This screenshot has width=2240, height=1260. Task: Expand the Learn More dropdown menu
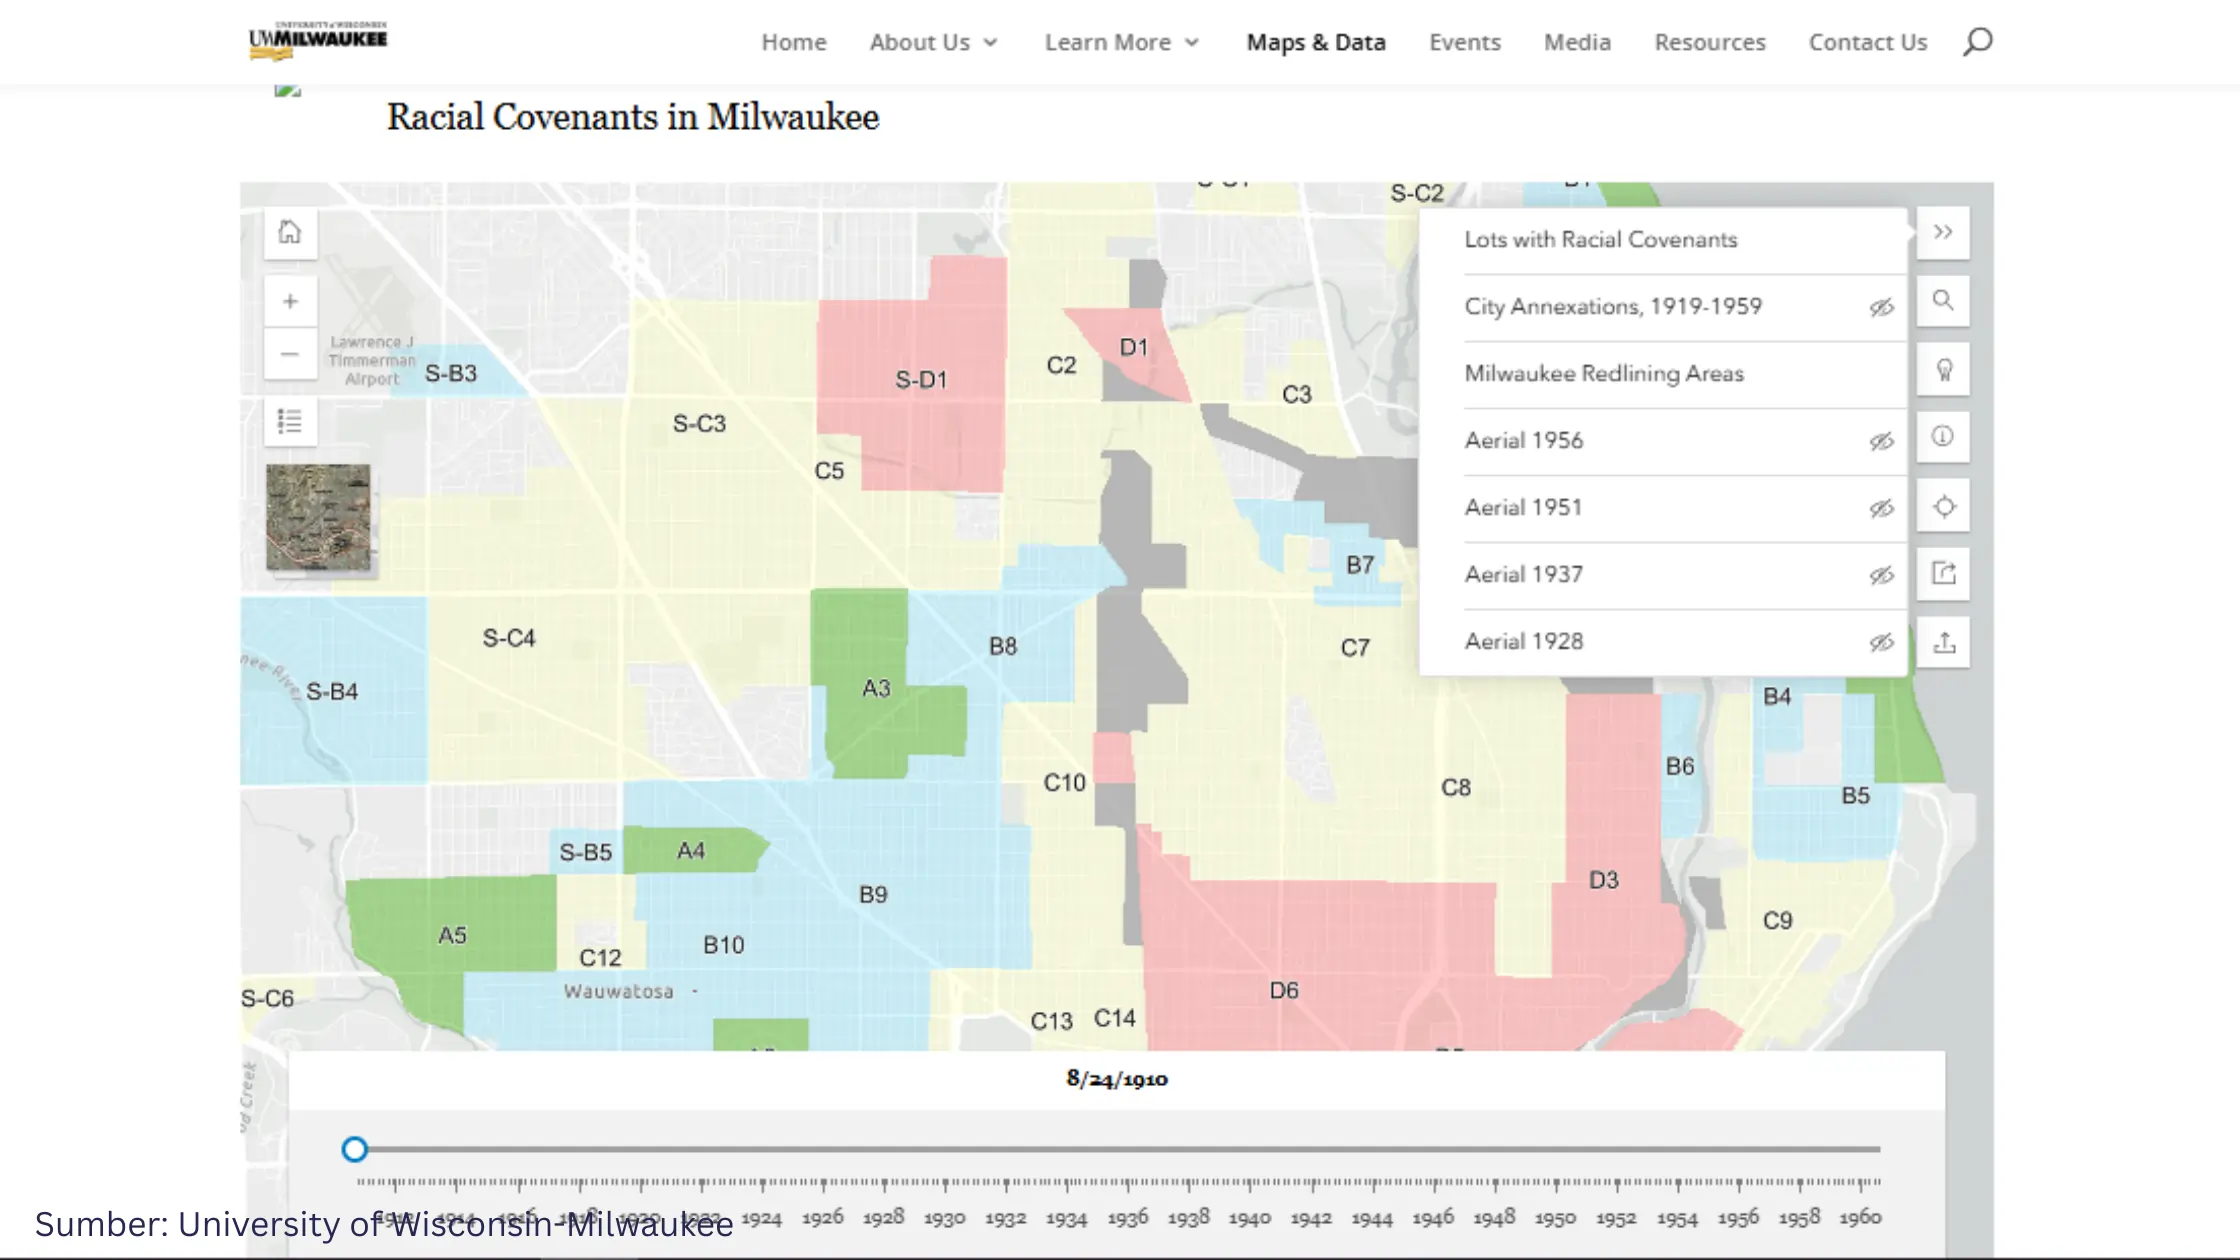(1121, 42)
